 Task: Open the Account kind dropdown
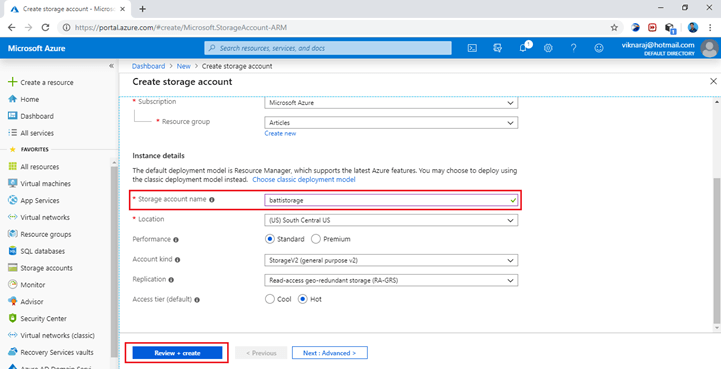[391, 260]
